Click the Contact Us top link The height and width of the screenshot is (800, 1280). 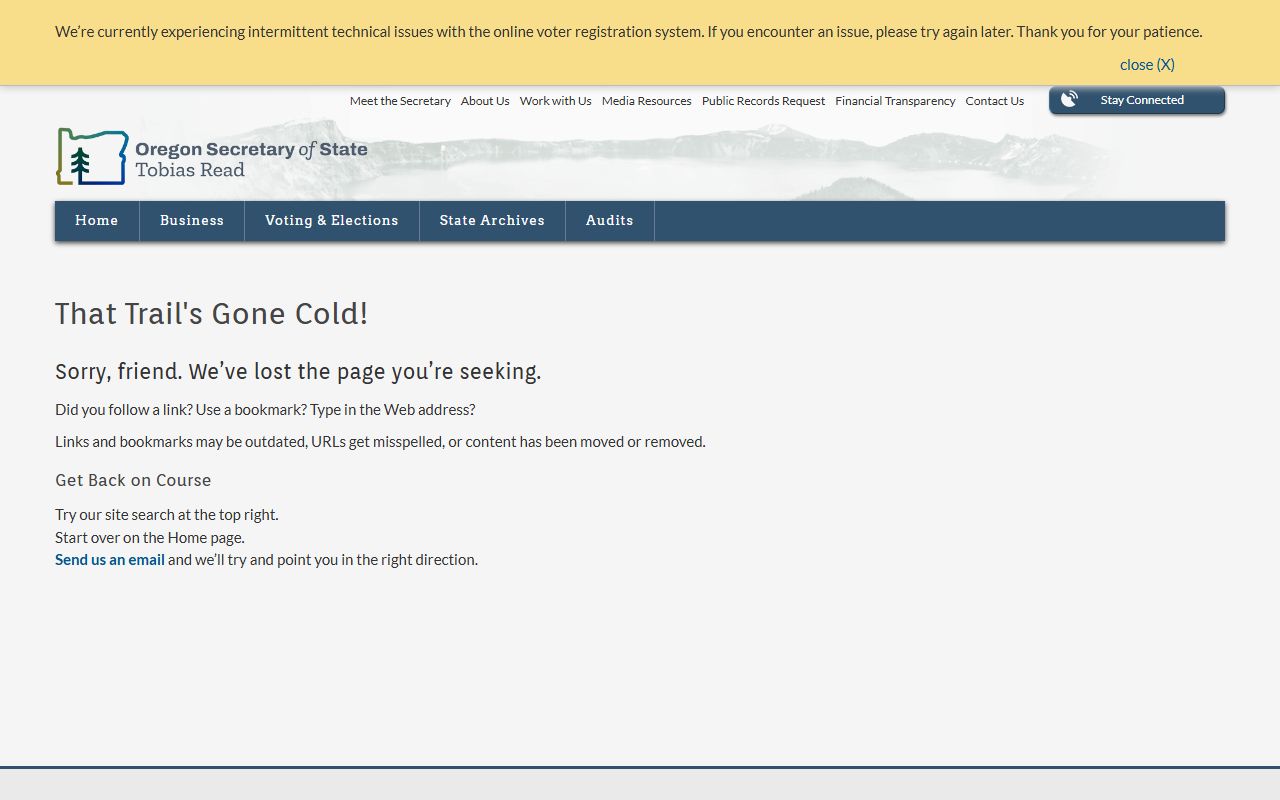point(994,101)
